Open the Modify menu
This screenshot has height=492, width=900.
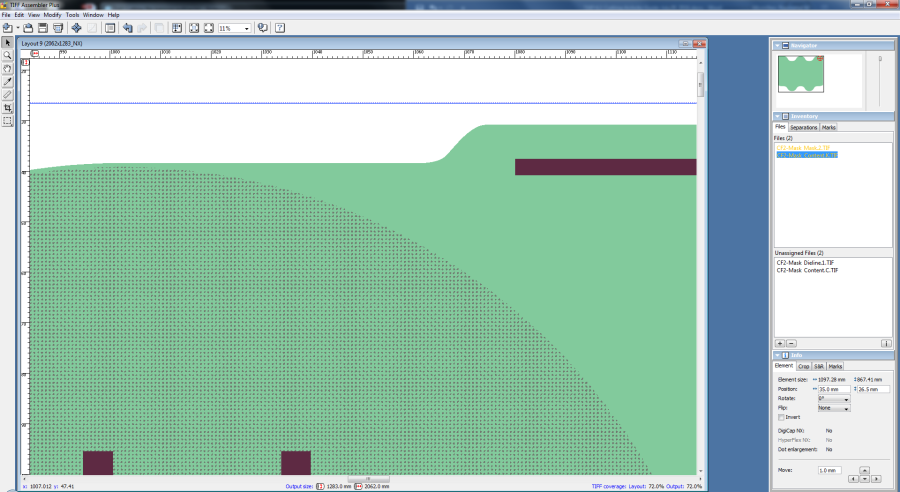click(x=52, y=15)
